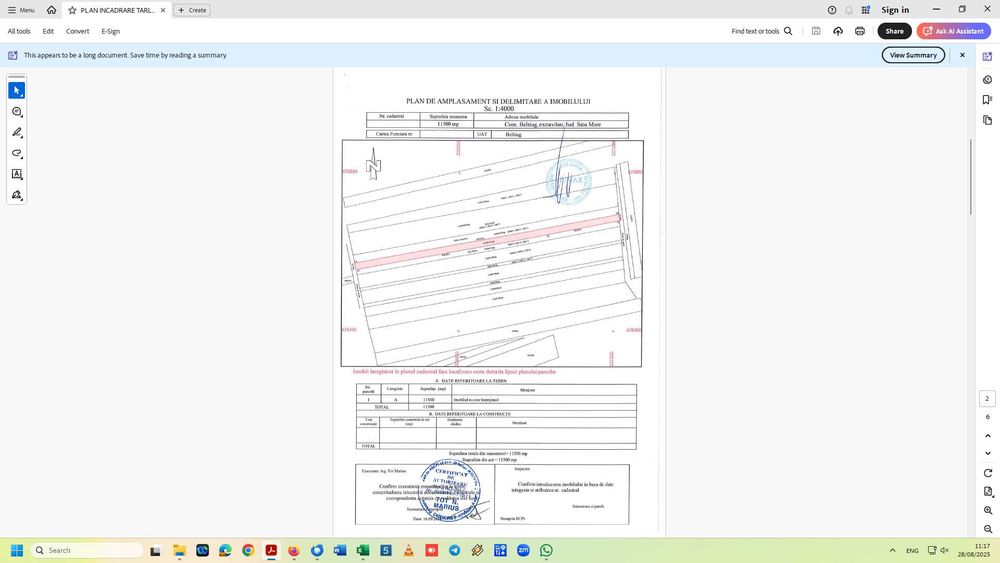
Task: Open the bookmarks panel icon
Action: (987, 99)
